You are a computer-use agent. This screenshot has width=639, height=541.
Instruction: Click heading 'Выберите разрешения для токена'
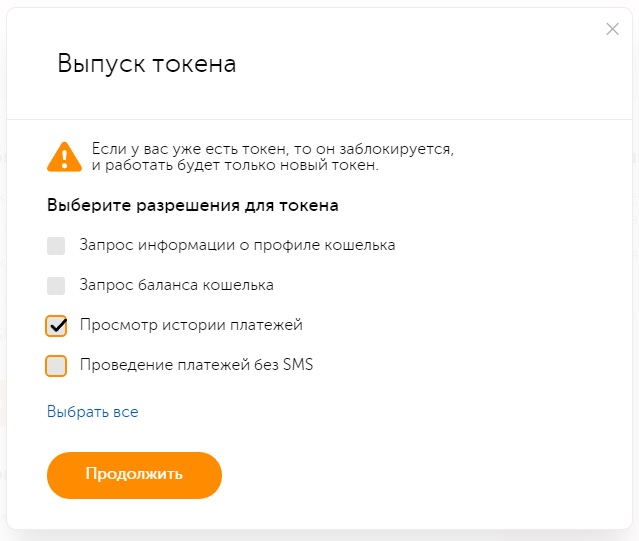click(x=192, y=206)
